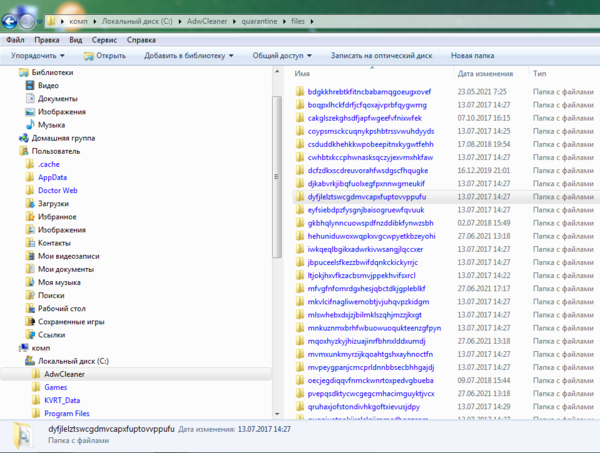Select the Games folder in tree

pos(55,387)
